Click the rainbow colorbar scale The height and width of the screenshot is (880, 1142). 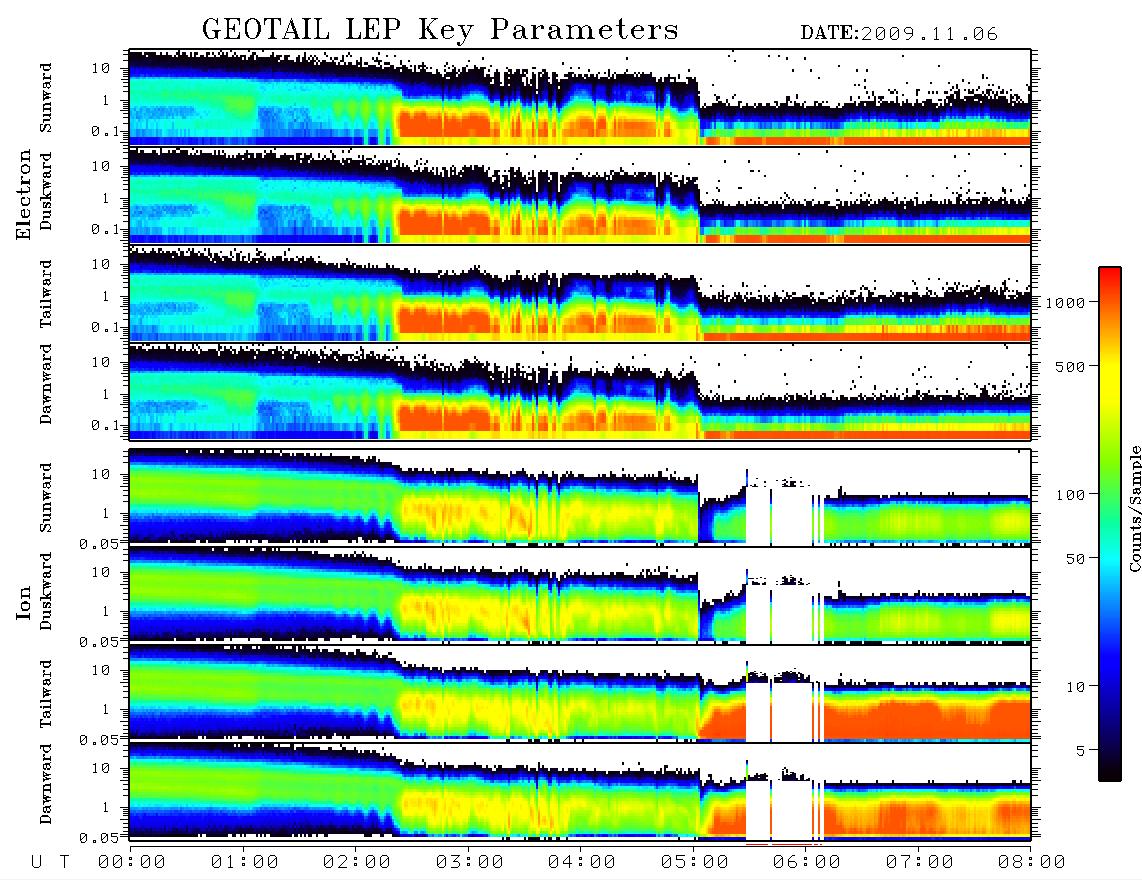pyautogui.click(x=1110, y=524)
